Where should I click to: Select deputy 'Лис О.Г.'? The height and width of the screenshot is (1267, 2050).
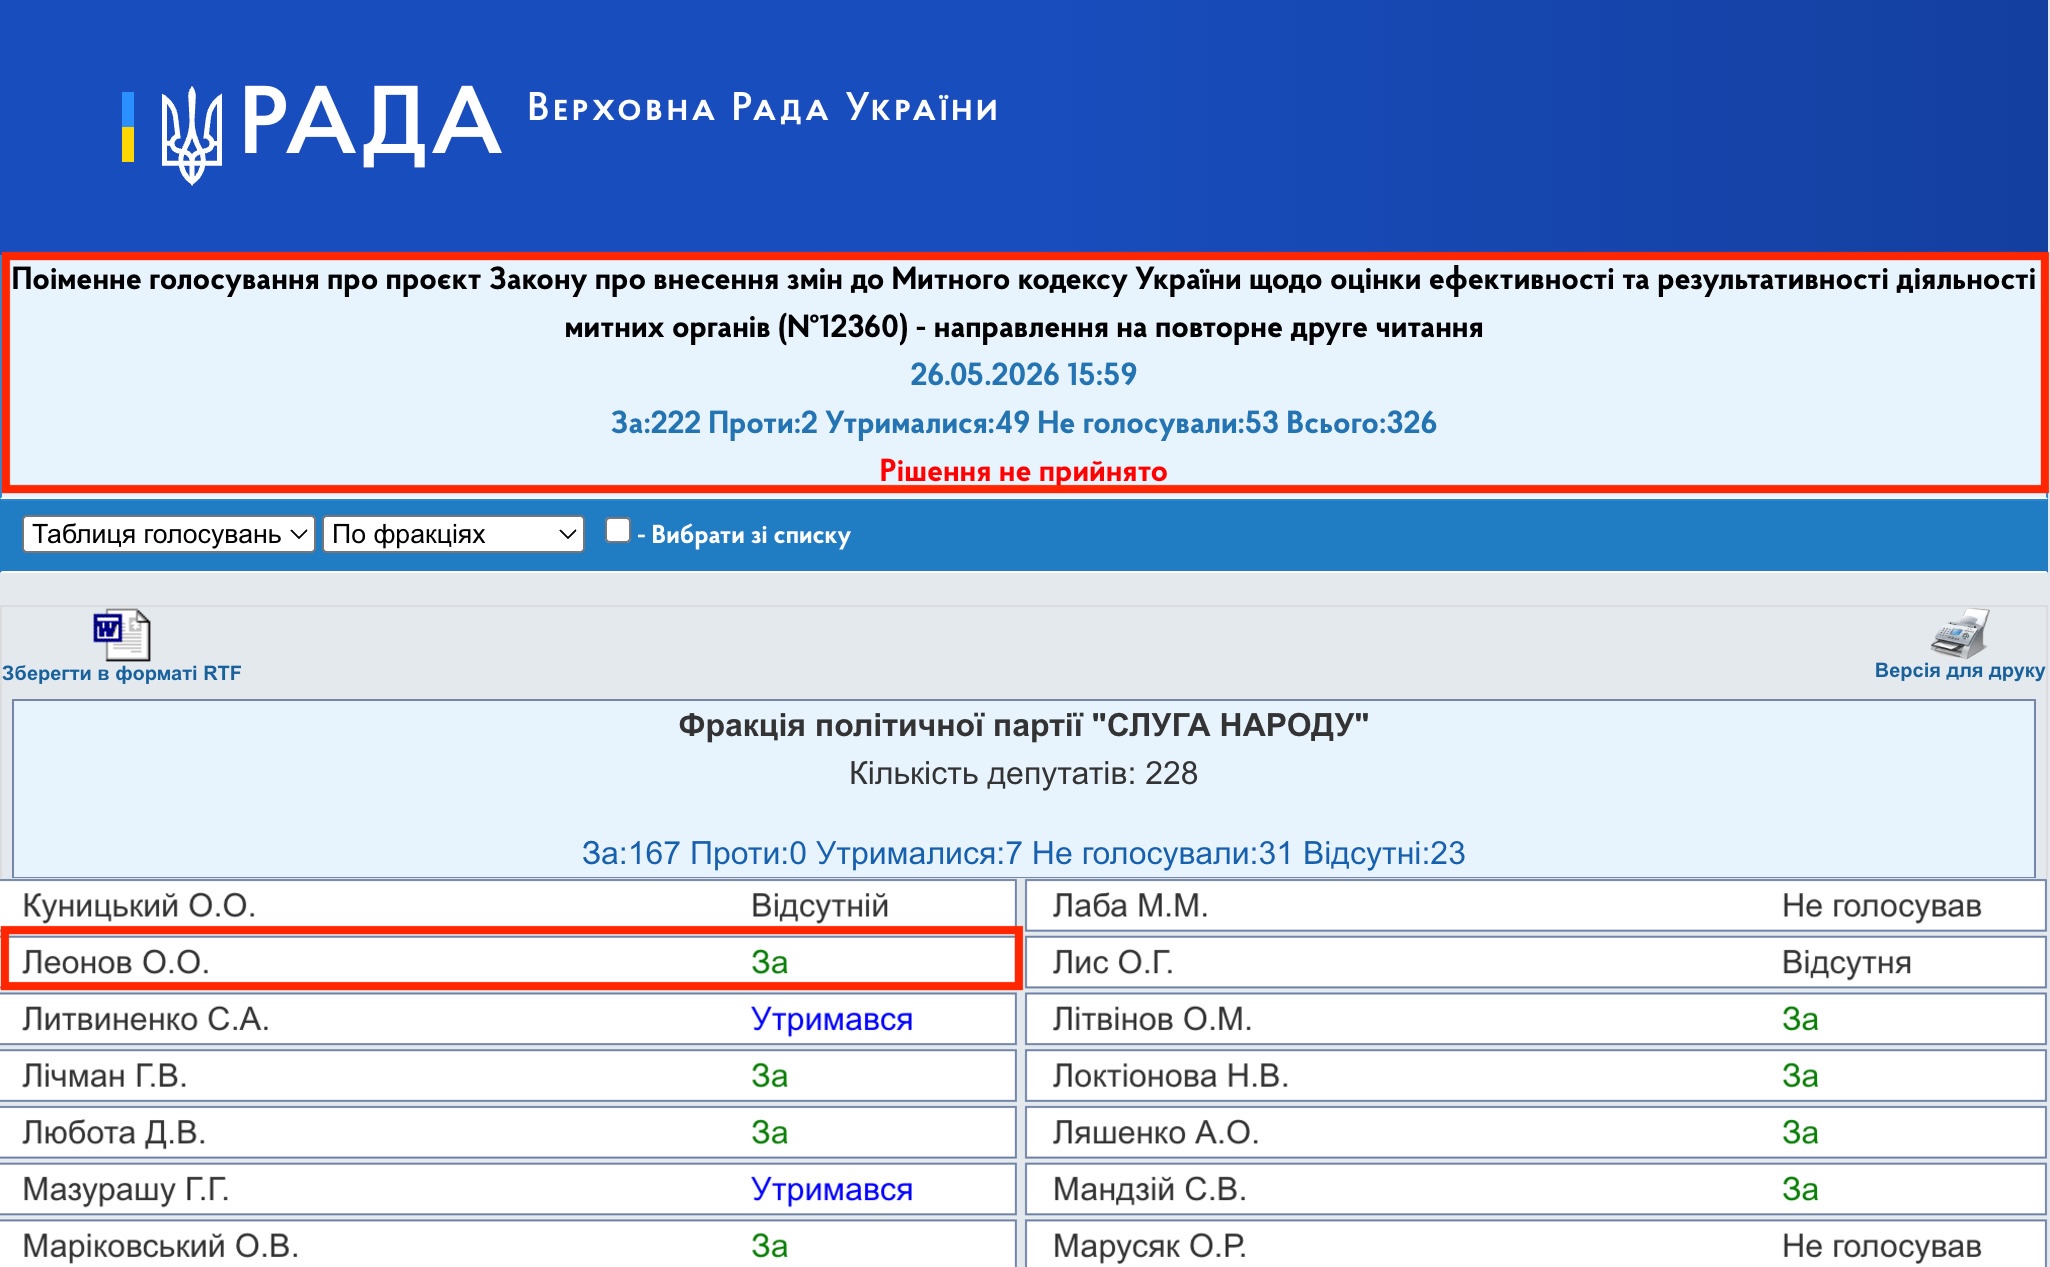click(x=1113, y=962)
